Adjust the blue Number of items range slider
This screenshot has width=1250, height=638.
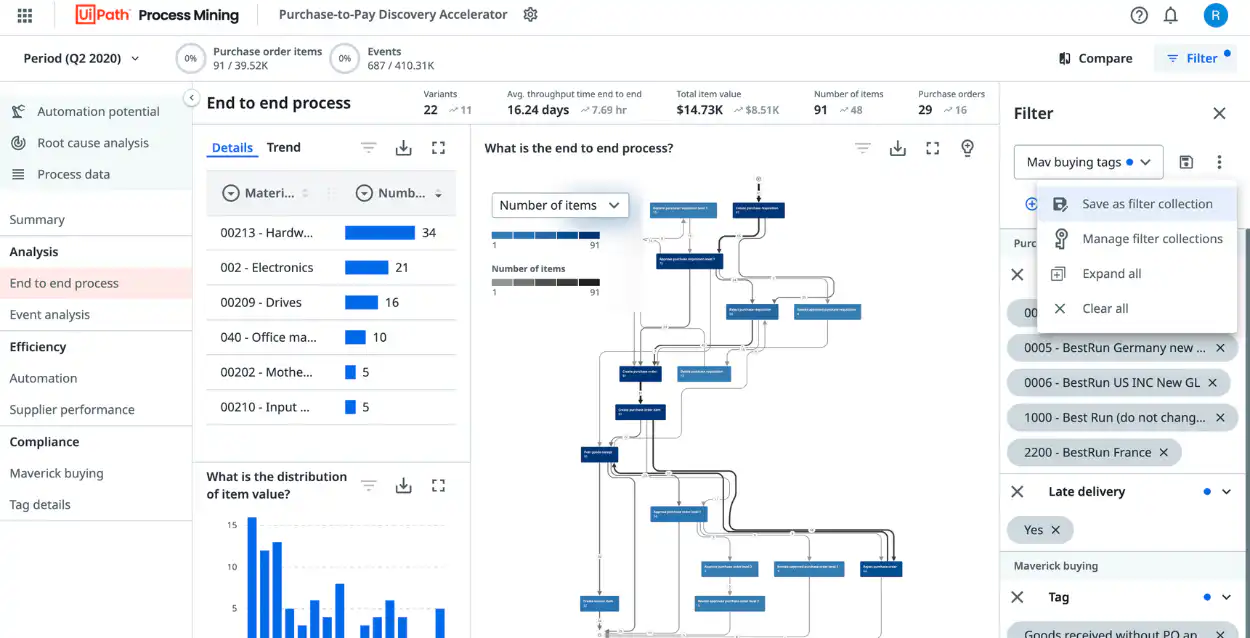point(546,236)
